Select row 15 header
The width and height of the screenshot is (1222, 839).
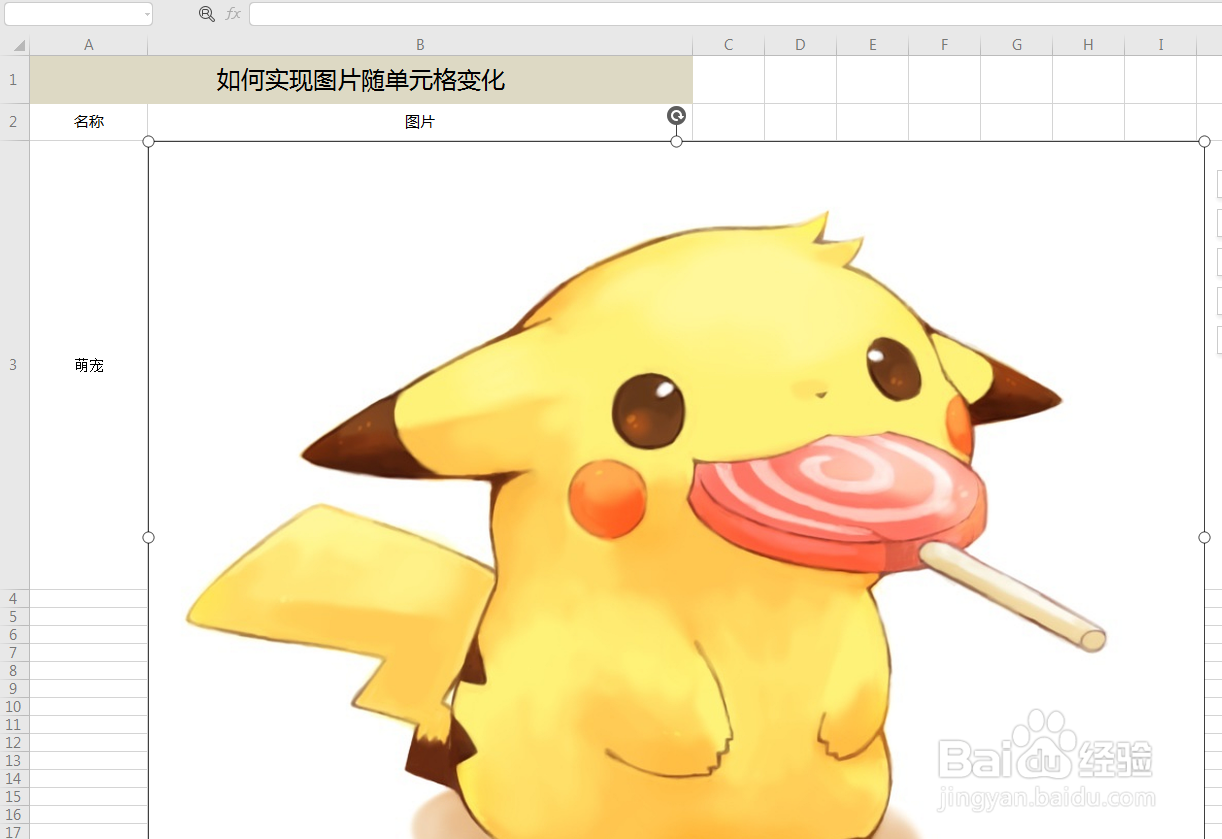click(x=14, y=796)
